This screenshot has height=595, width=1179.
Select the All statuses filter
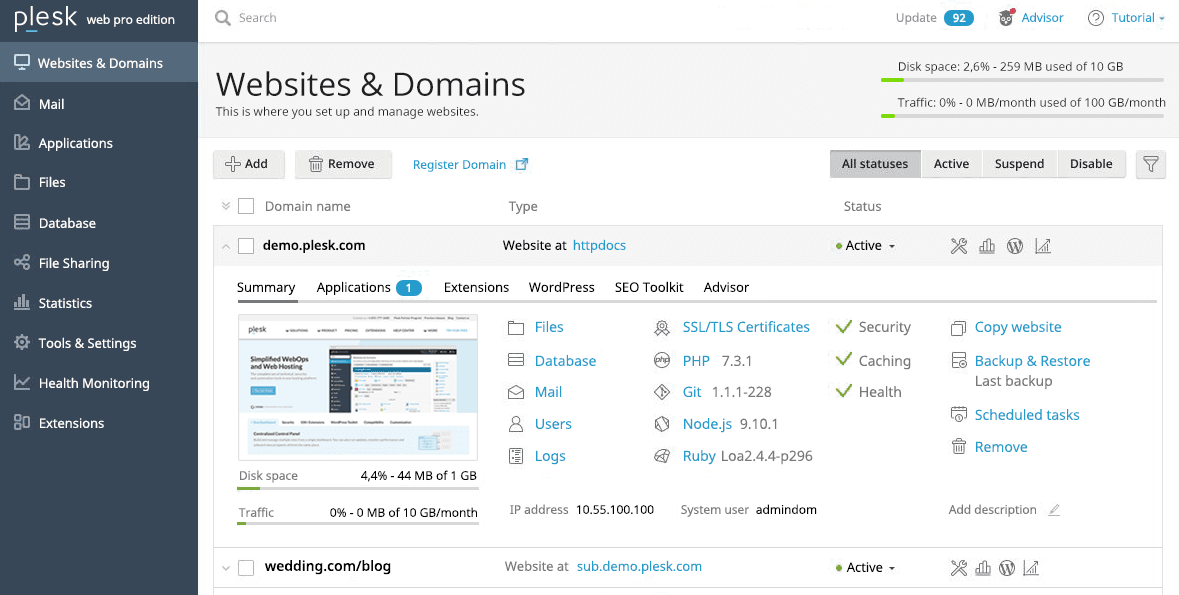(x=875, y=164)
